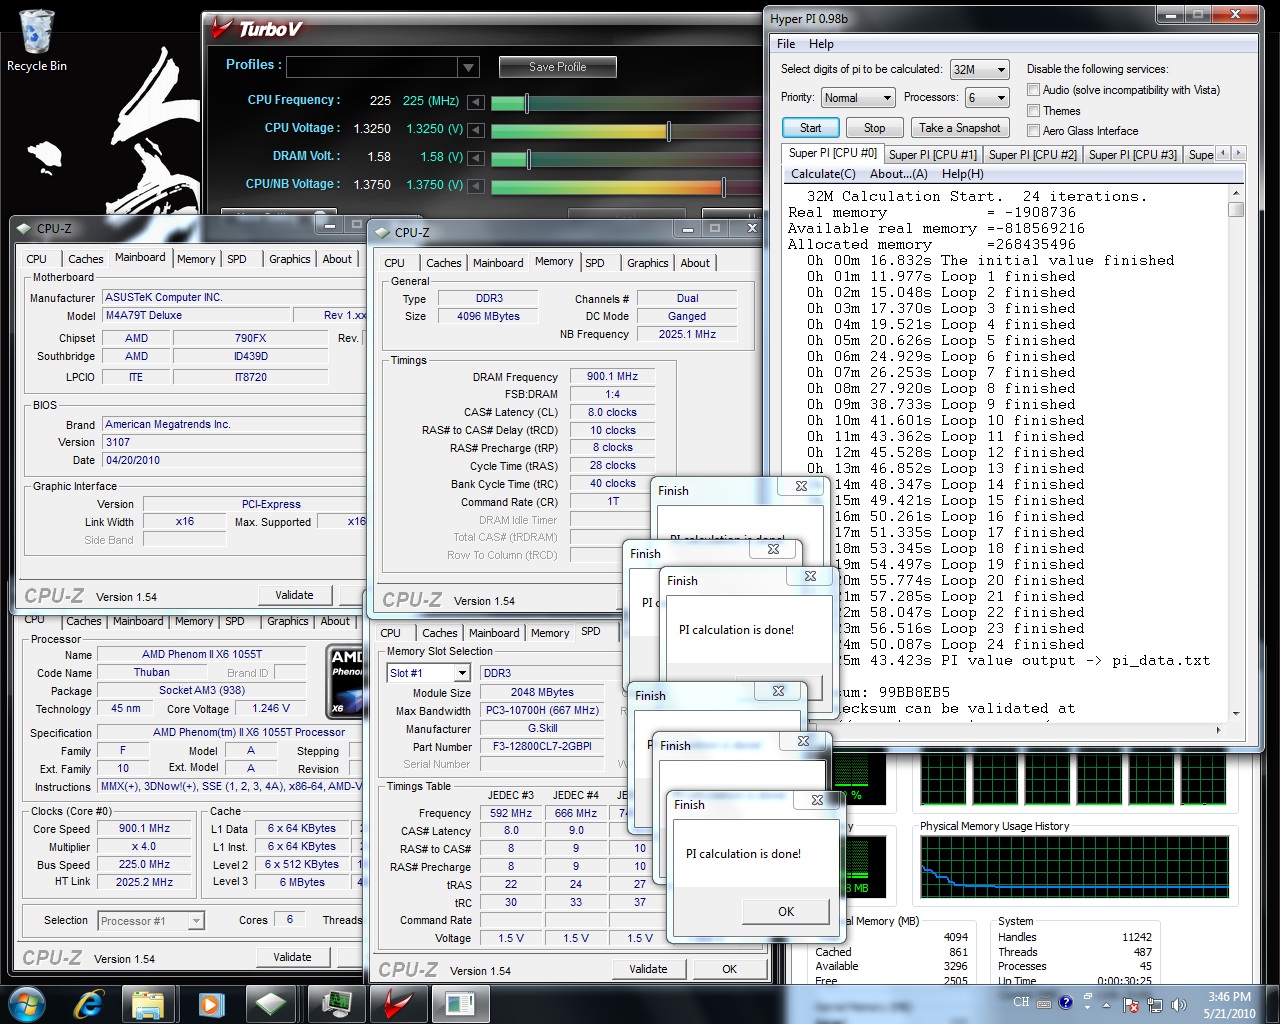Image resolution: width=1280 pixels, height=1024 pixels.
Task: Click Validate in the CPU-Z SPD window
Action: click(x=648, y=969)
